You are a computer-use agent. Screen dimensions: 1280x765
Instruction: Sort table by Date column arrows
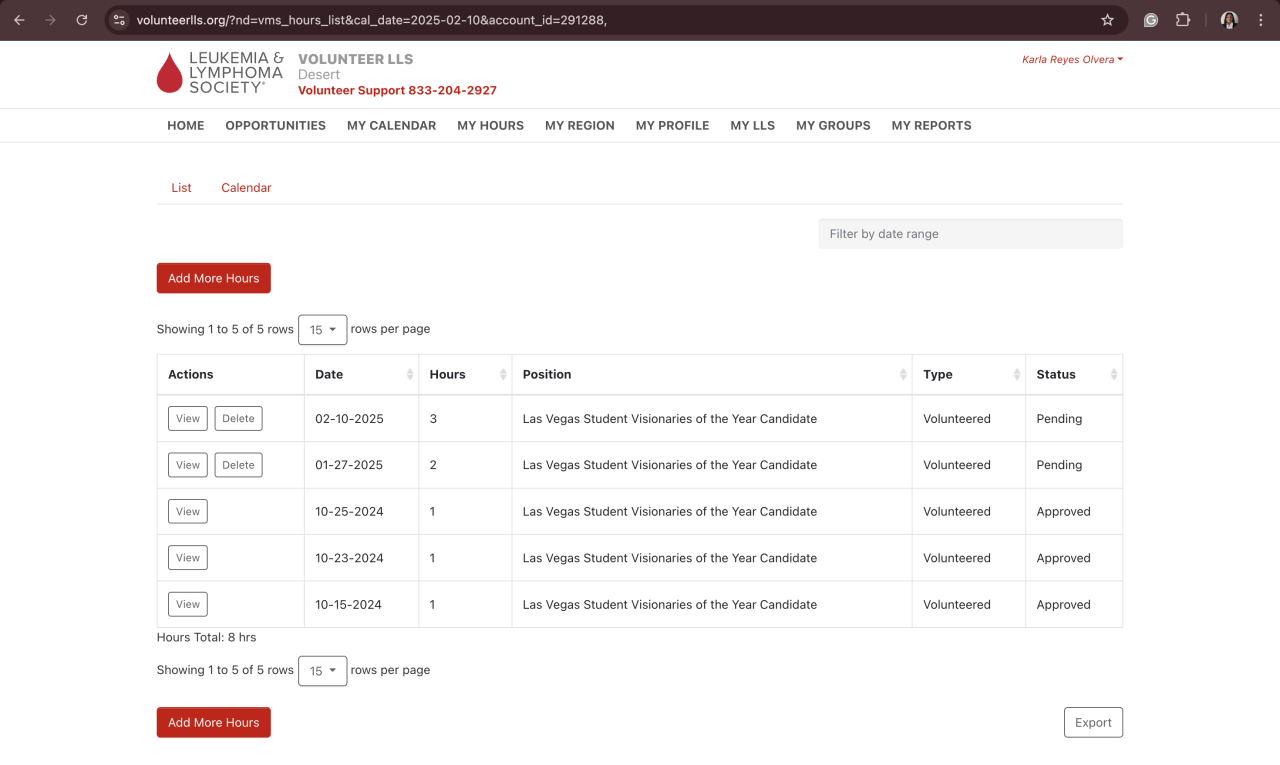(409, 375)
